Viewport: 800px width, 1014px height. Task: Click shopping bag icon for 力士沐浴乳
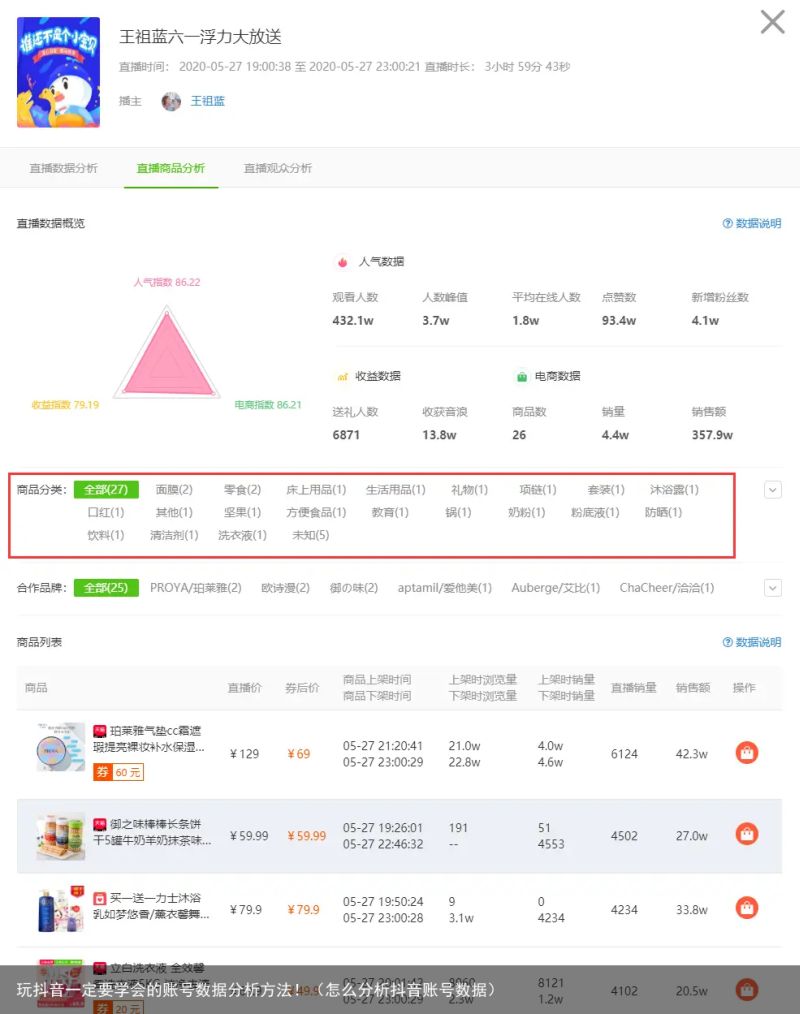(747, 908)
